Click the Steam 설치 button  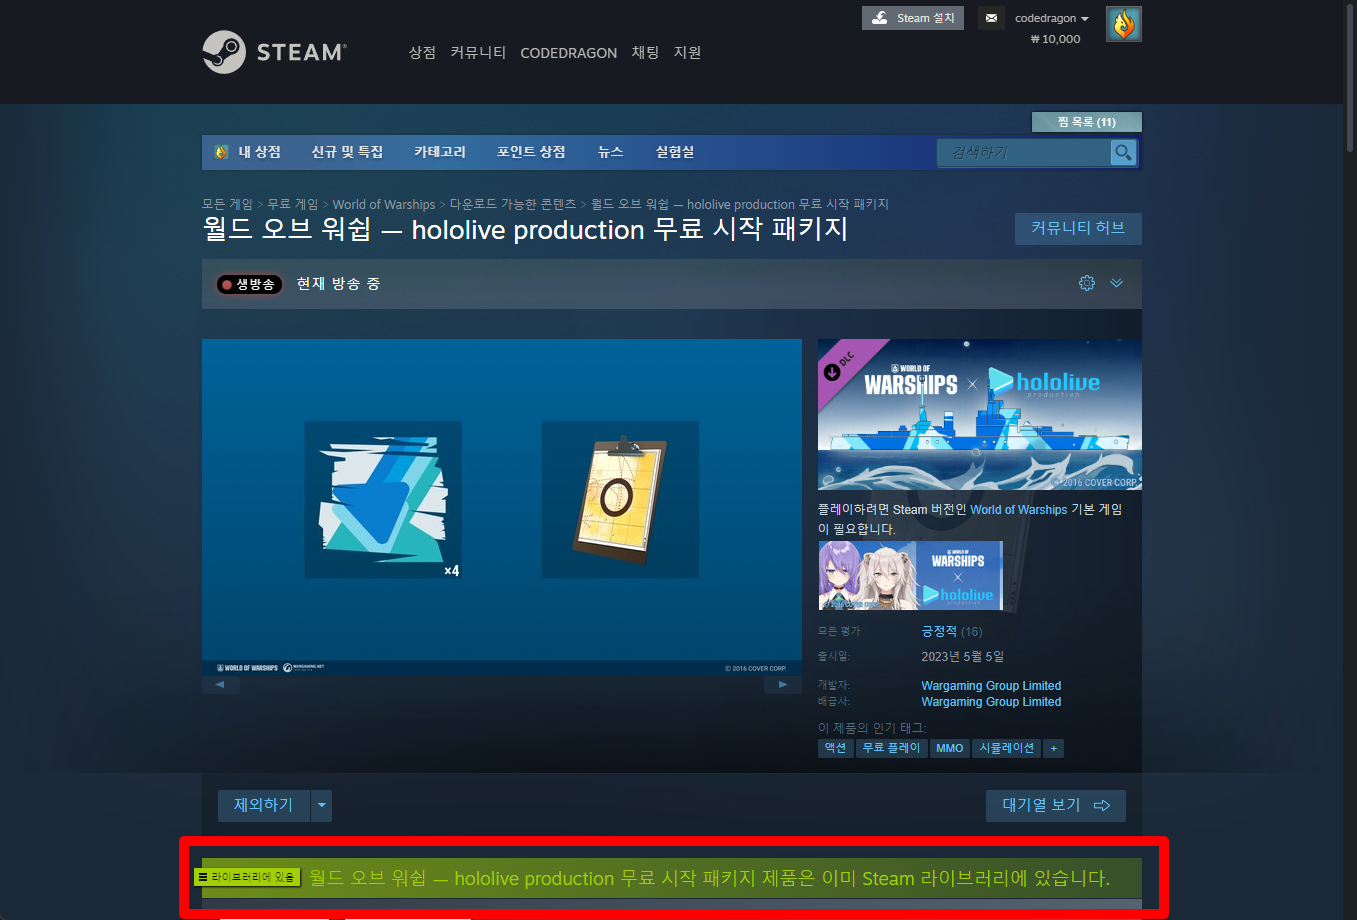(x=913, y=18)
